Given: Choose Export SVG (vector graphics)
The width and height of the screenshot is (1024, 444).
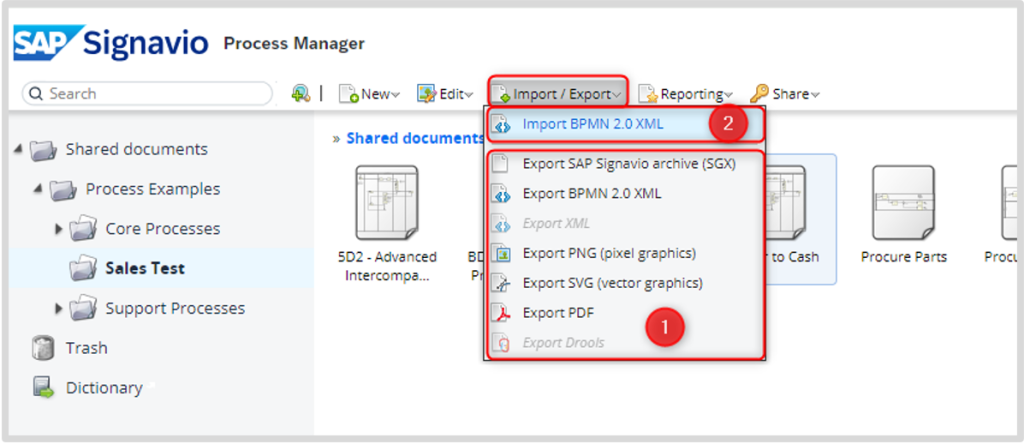Looking at the screenshot, I should tap(625, 283).
